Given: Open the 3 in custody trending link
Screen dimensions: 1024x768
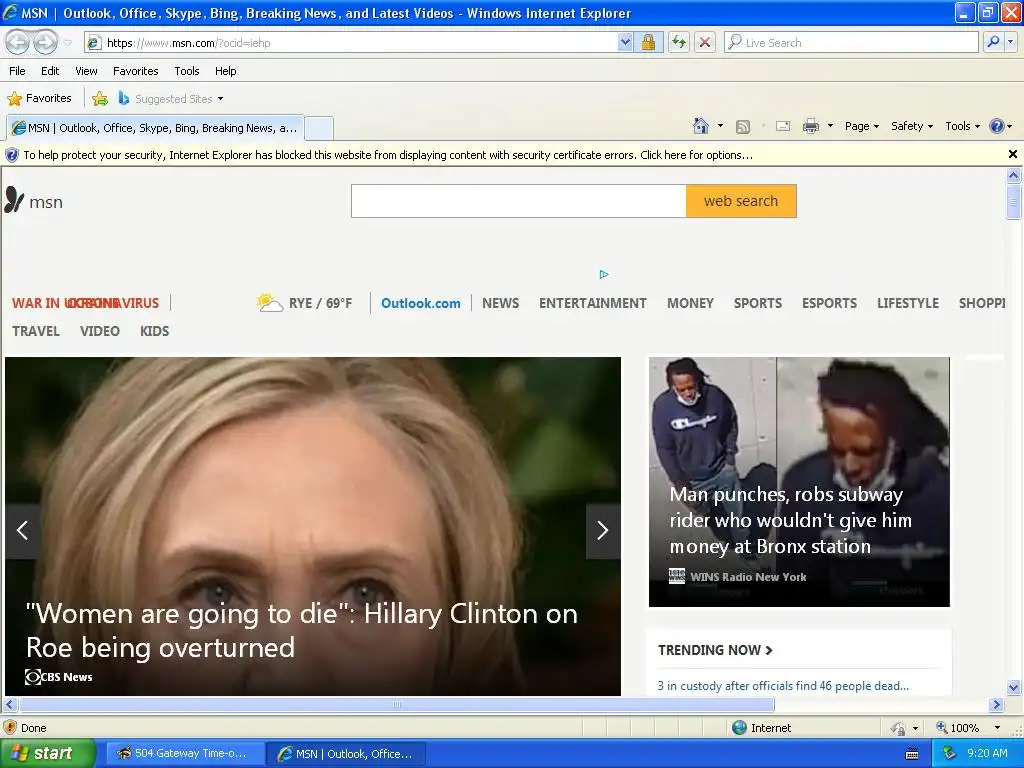Looking at the screenshot, I should point(783,686).
